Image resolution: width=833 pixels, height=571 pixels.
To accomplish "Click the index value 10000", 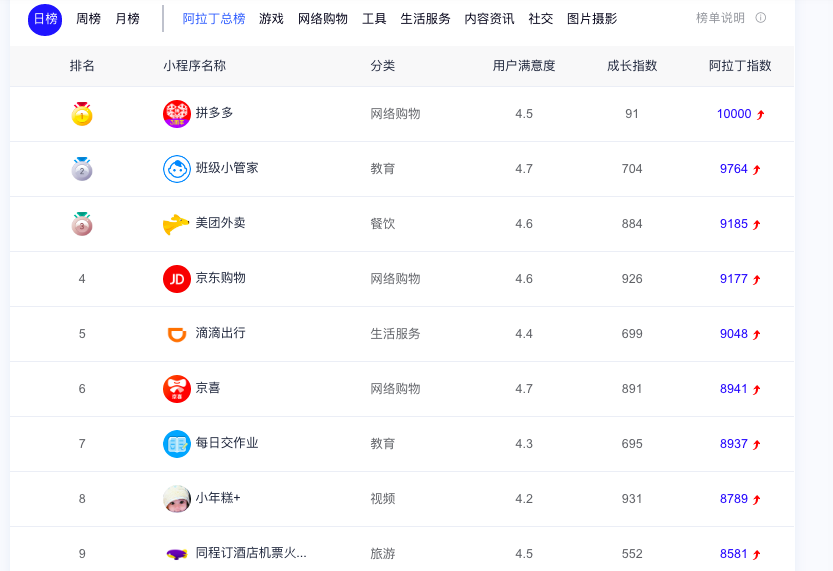I will 734,114.
